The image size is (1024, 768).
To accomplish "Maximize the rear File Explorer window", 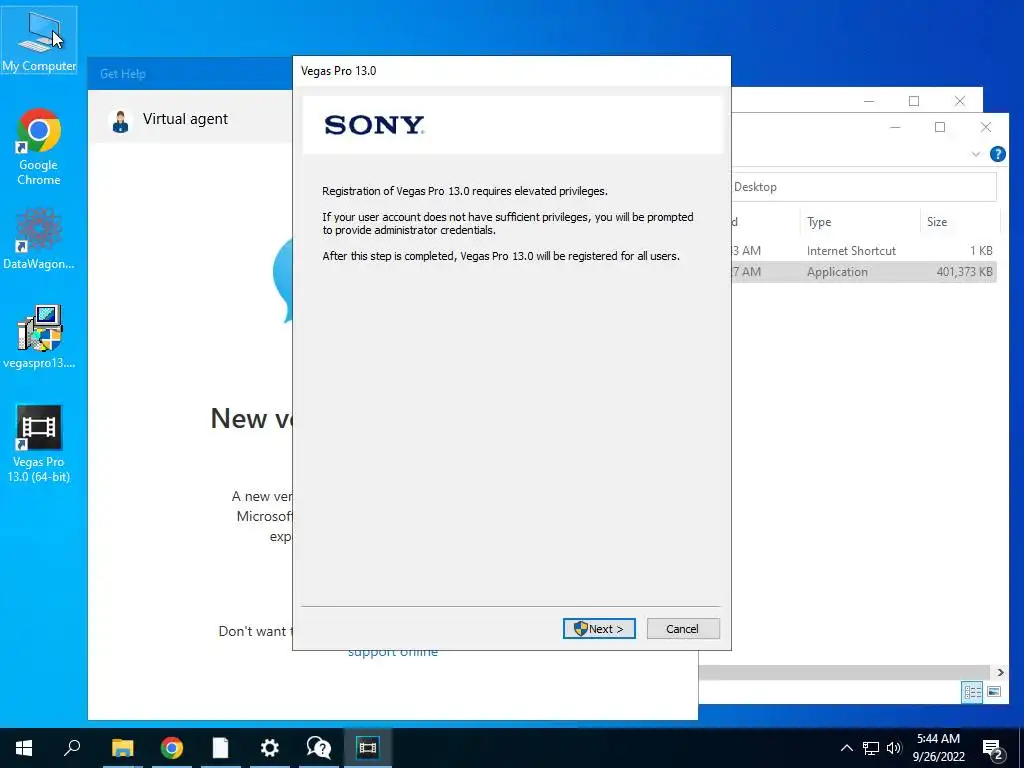I will [x=914, y=101].
